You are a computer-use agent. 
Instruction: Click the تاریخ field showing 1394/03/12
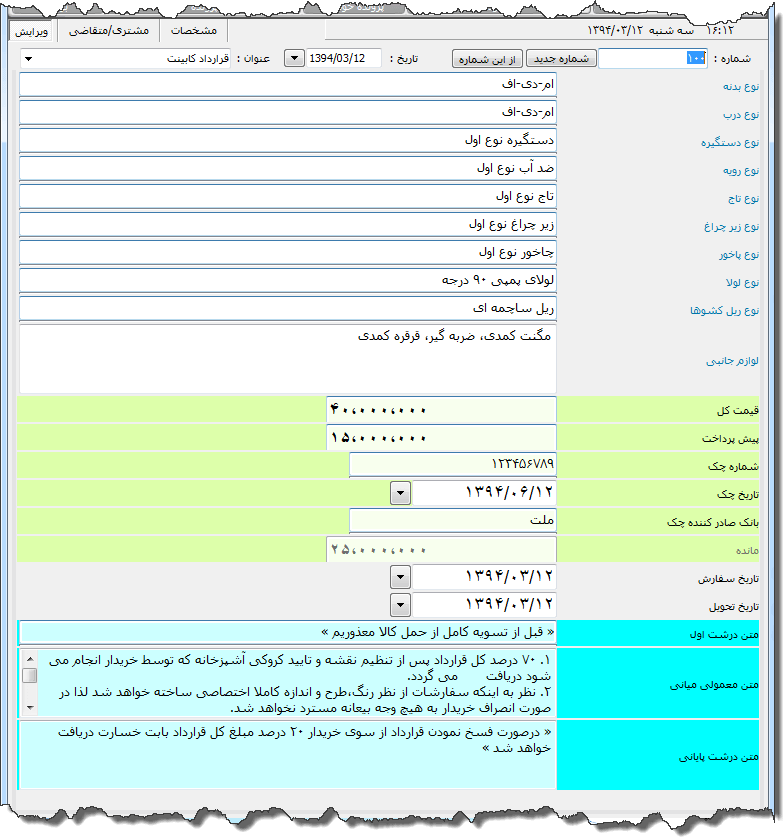point(344,58)
